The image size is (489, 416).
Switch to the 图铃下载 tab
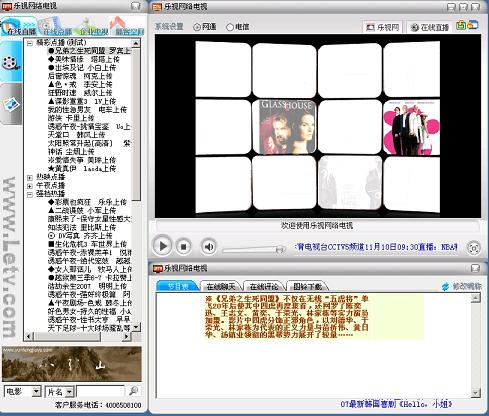click(x=307, y=286)
